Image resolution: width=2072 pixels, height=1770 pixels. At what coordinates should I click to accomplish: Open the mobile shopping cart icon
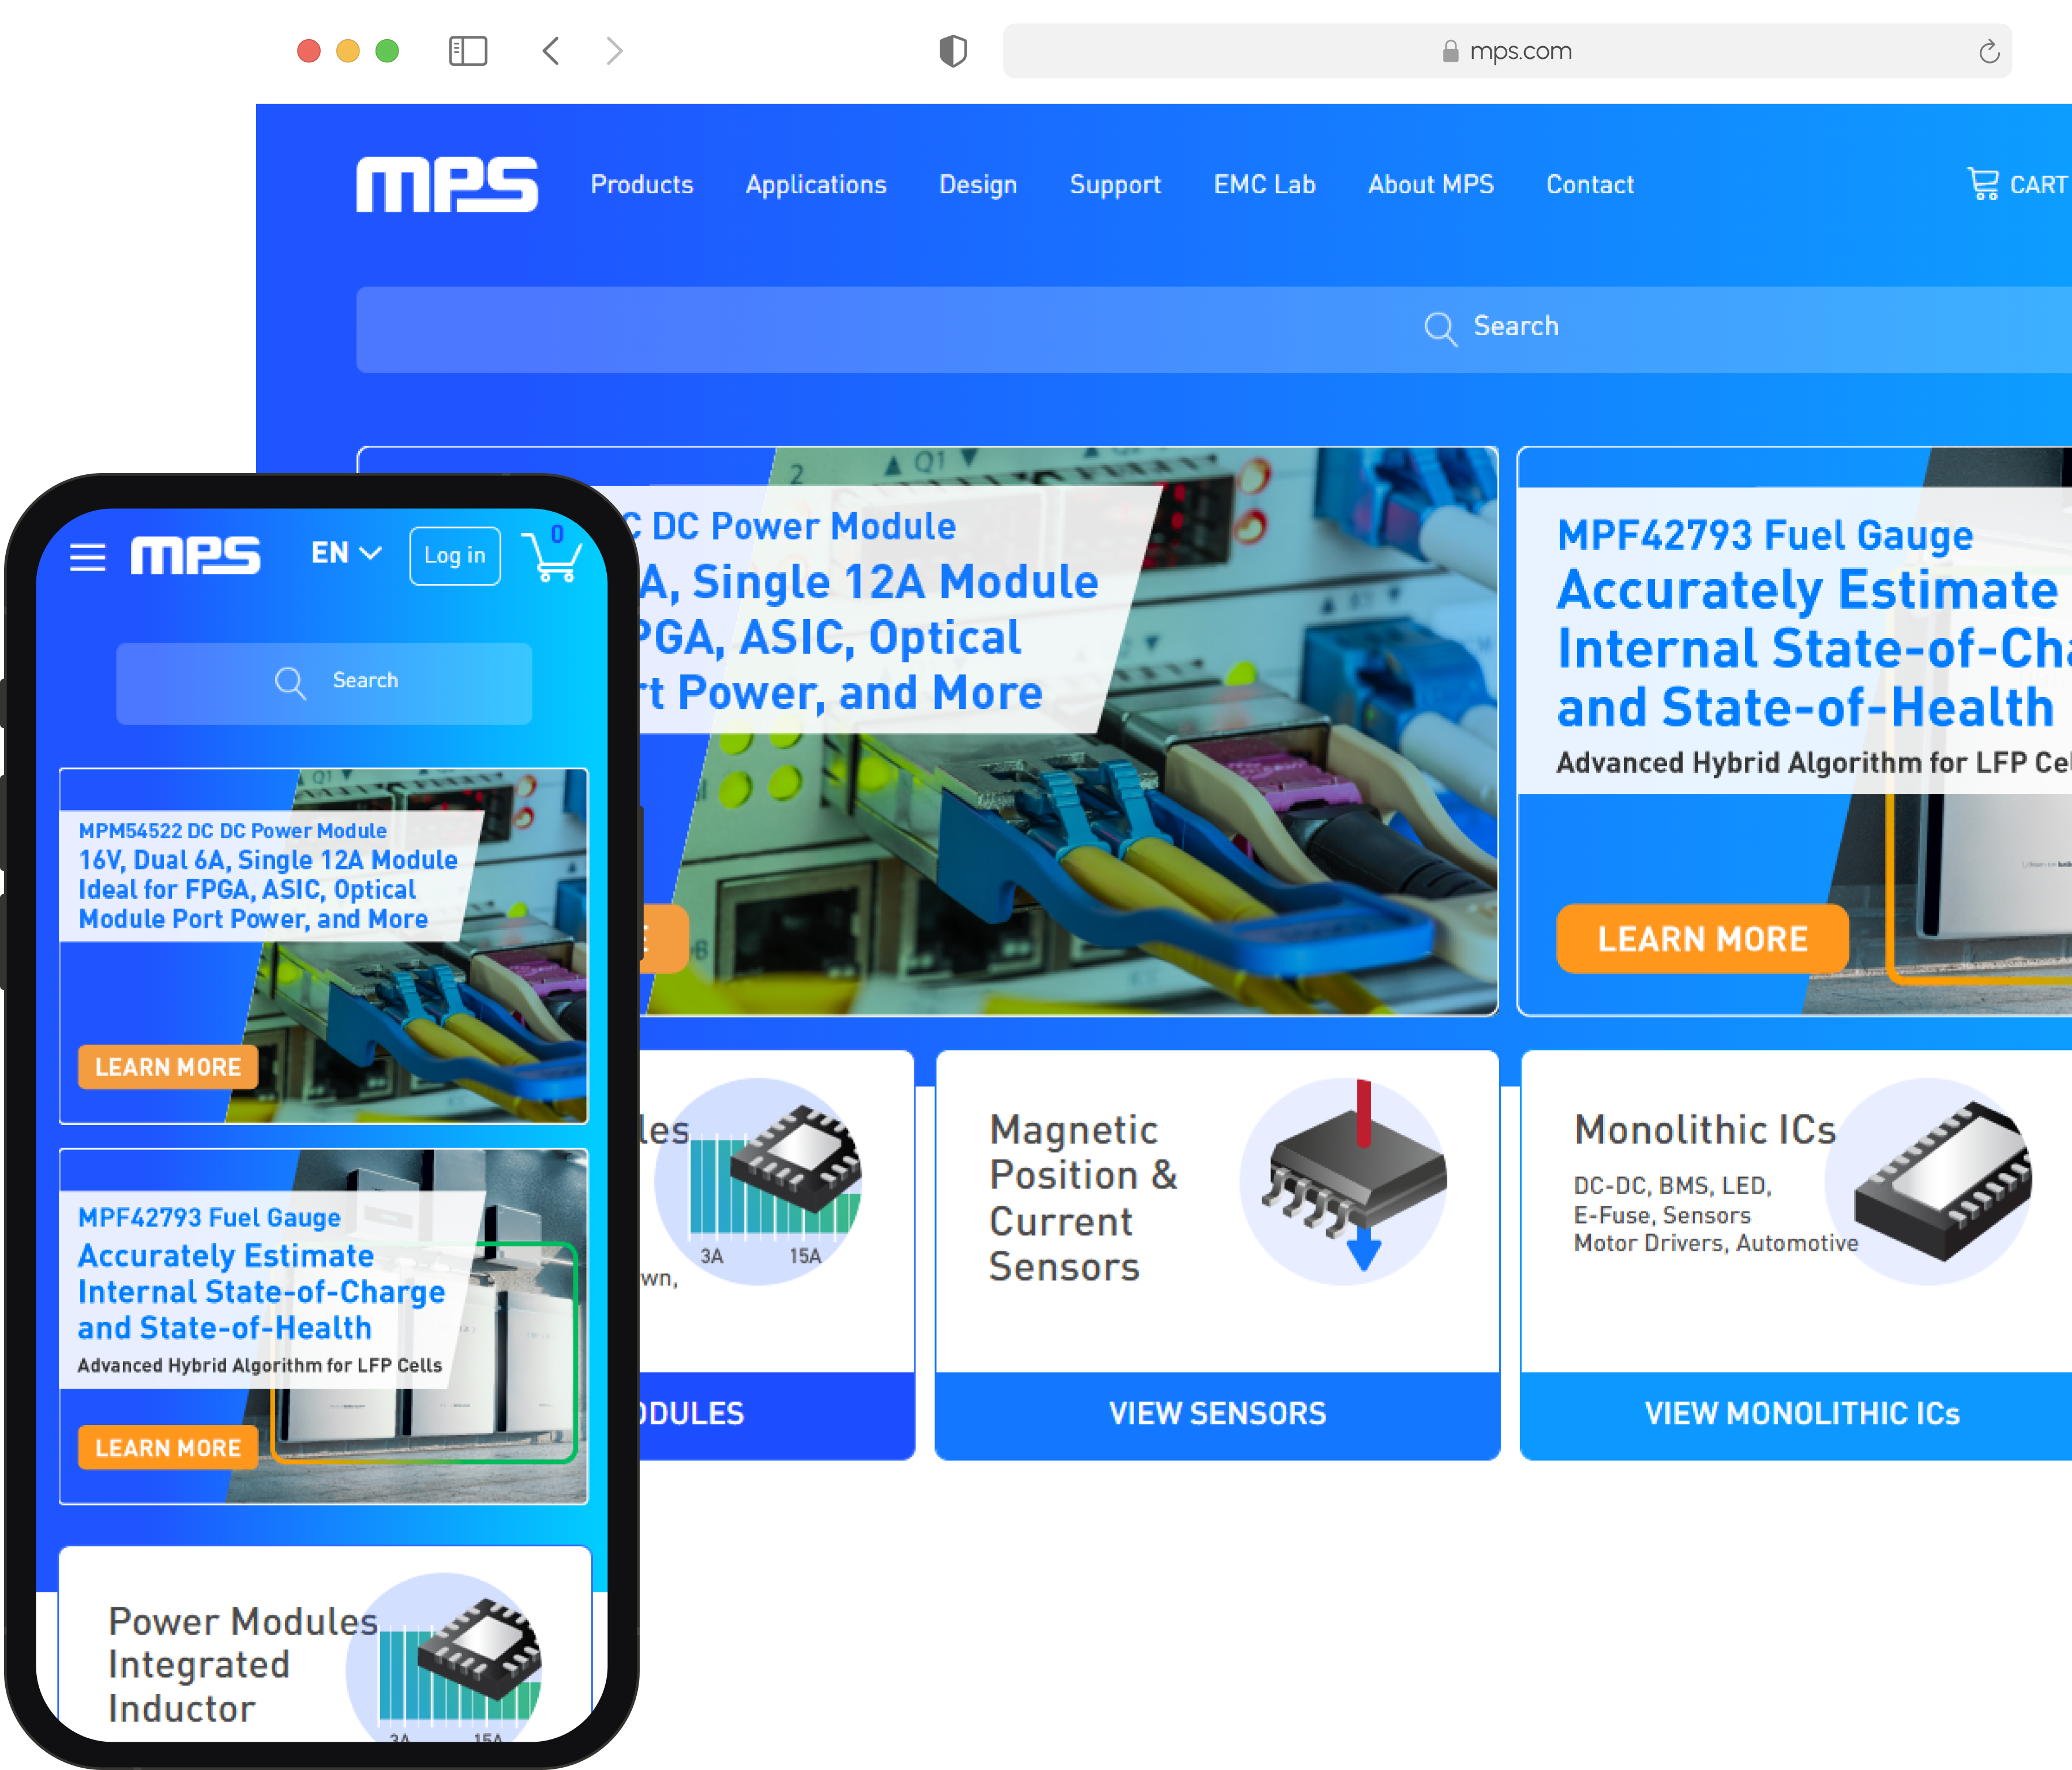551,555
